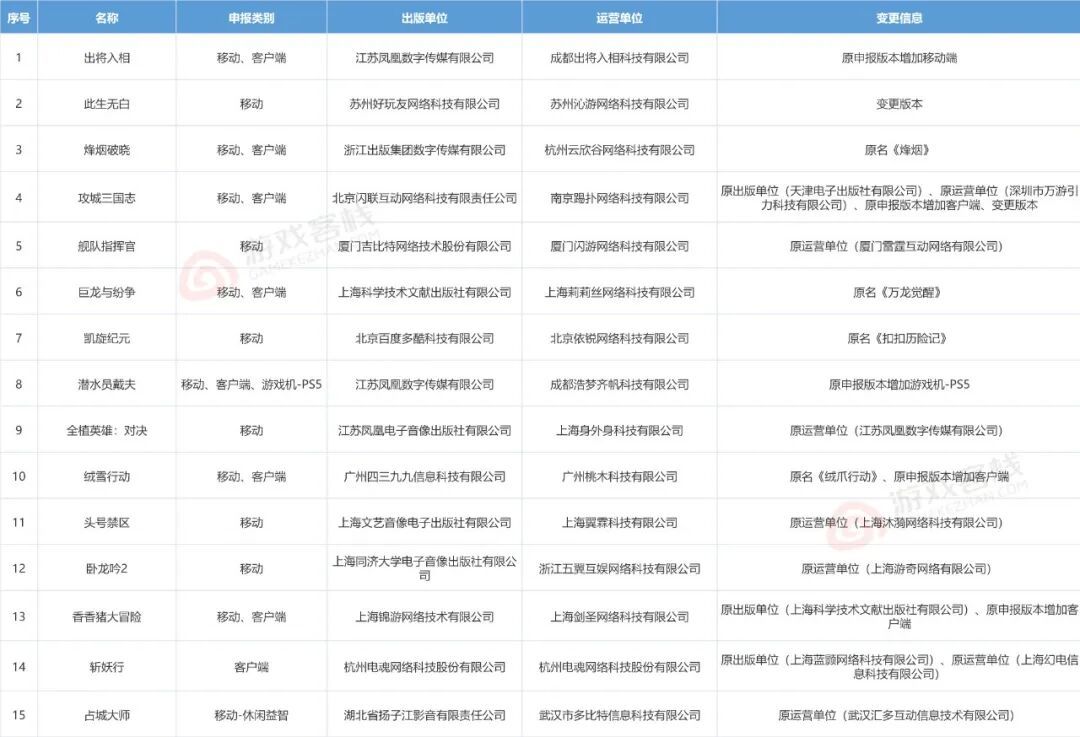The image size is (1080, 737).
Task: Select the 运营单位 column header
Action: pyautogui.click(x=619, y=18)
